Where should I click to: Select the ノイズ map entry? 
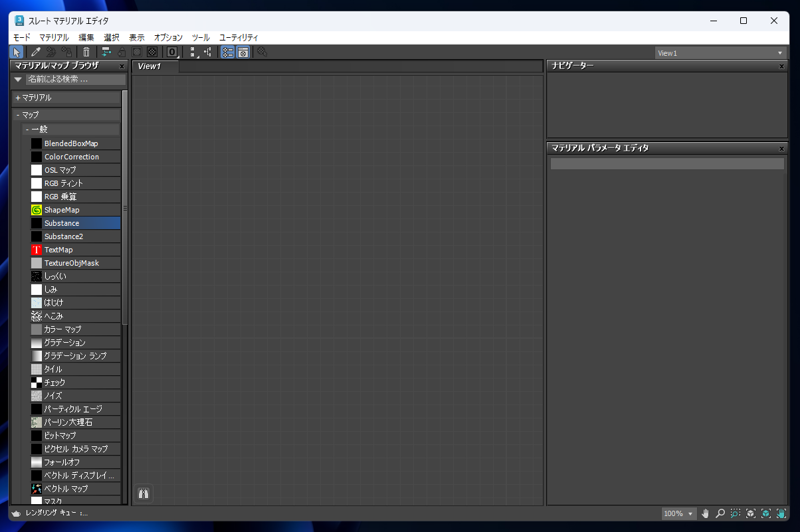click(x=76, y=395)
